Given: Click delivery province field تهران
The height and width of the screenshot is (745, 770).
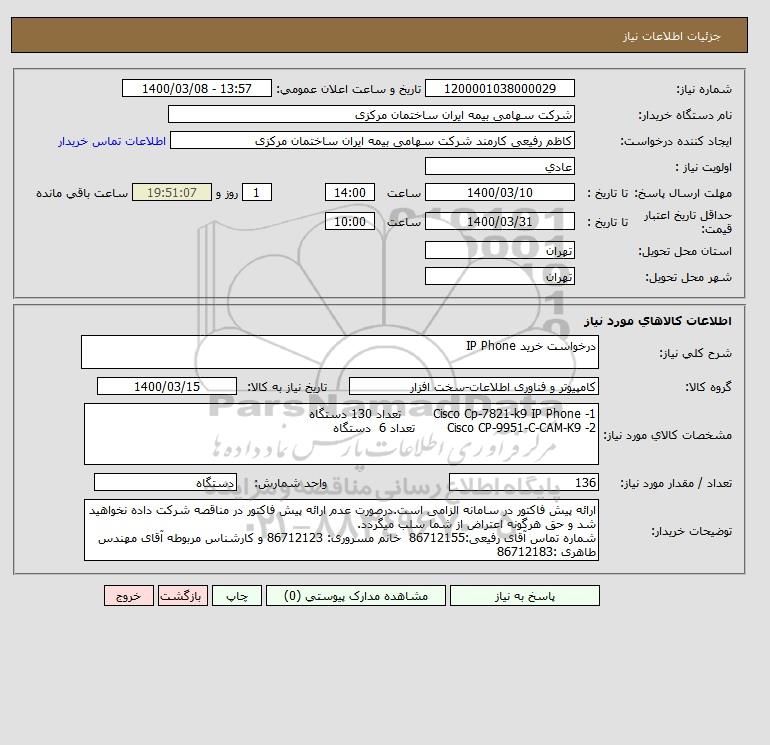Looking at the screenshot, I should coord(499,250).
